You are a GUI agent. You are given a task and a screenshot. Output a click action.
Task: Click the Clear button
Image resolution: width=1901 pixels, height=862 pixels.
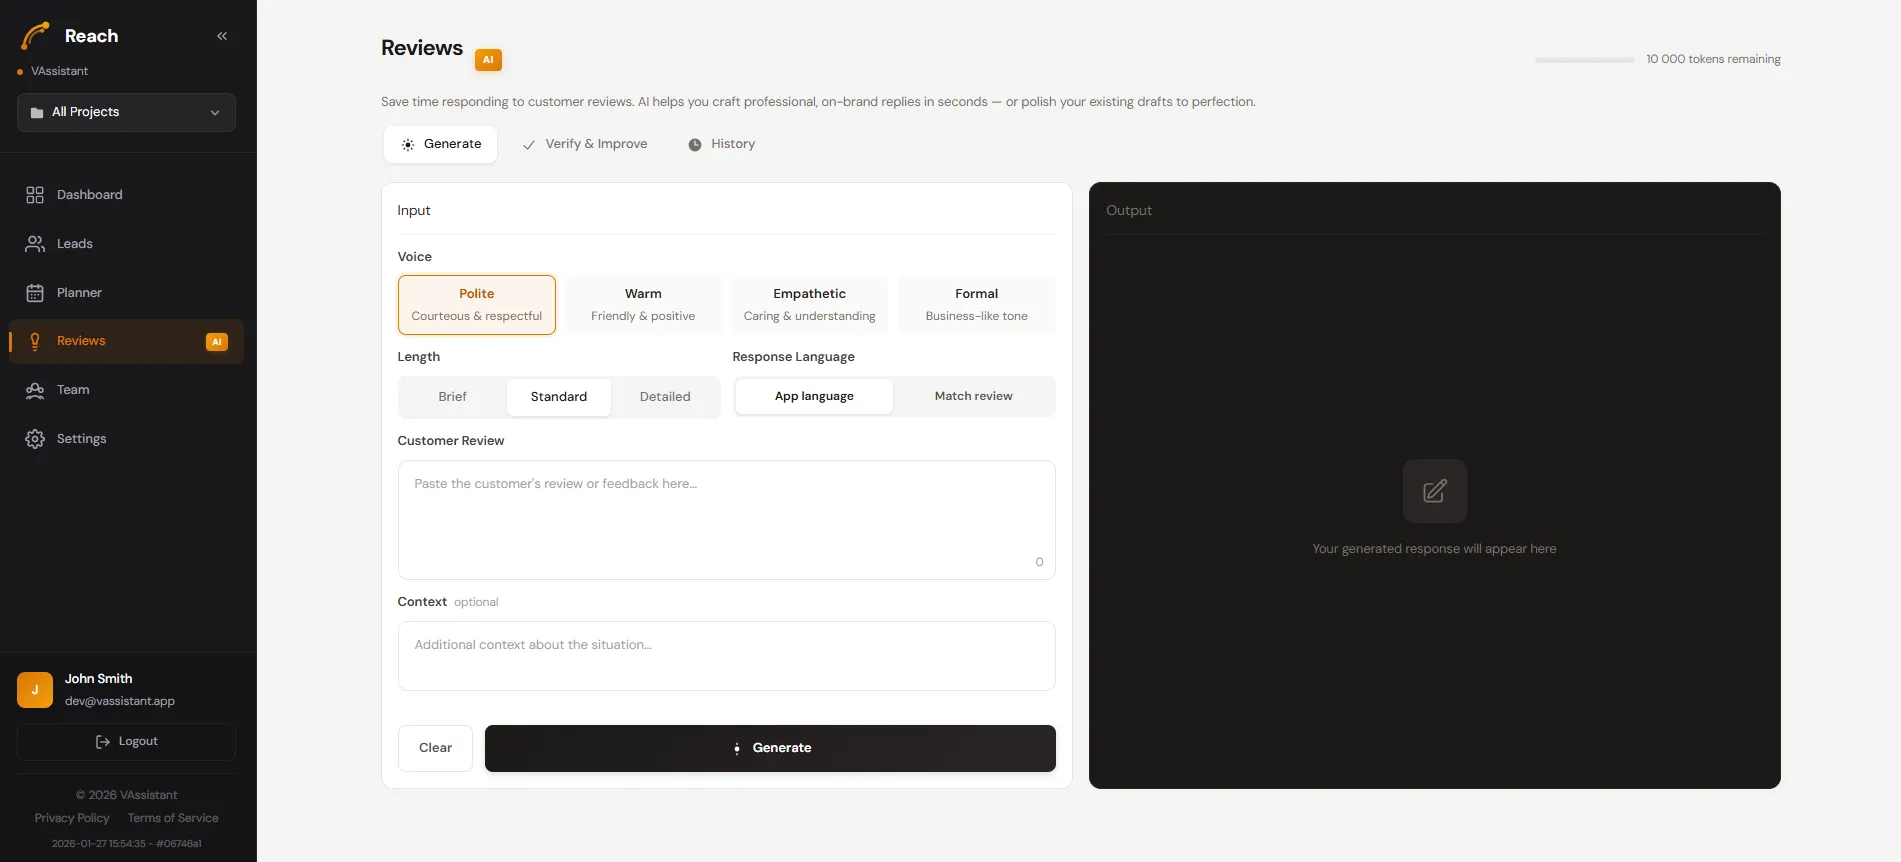pyautogui.click(x=435, y=748)
